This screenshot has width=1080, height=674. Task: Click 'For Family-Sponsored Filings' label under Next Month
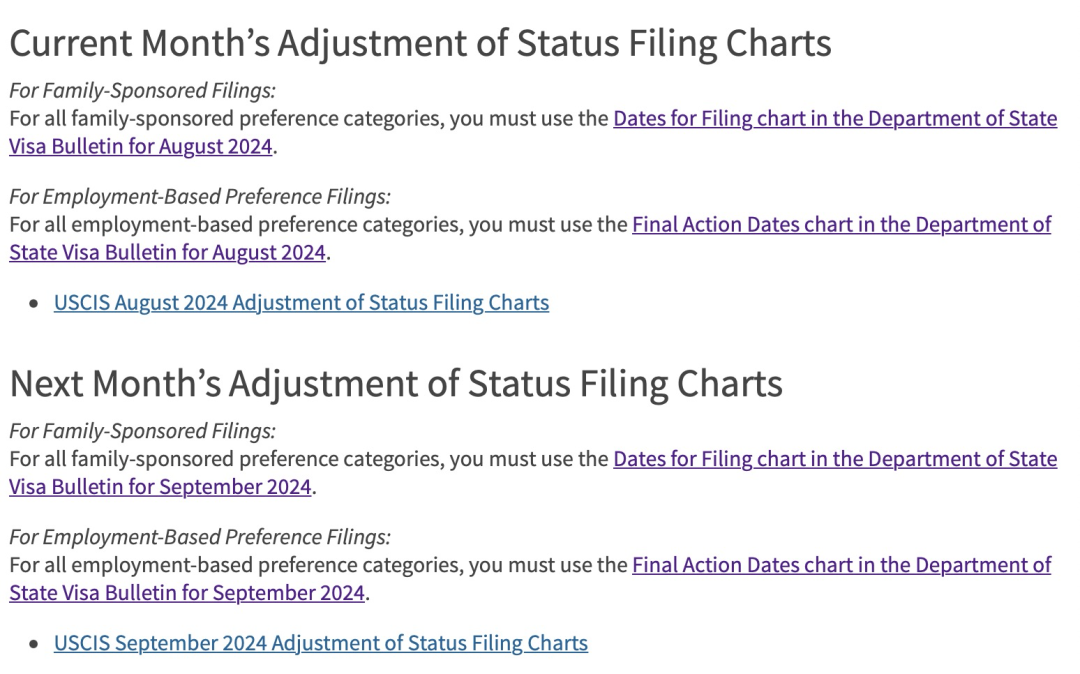[142, 432]
